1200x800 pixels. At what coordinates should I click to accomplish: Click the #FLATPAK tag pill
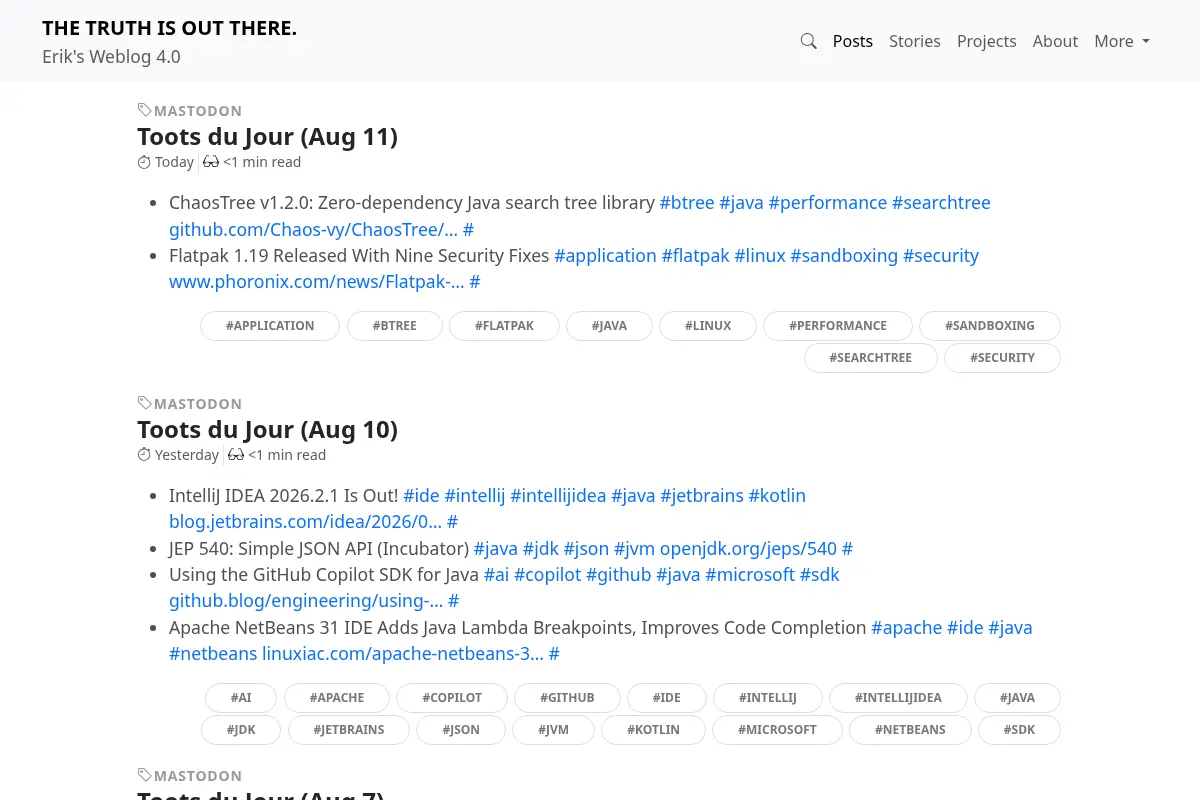click(x=504, y=326)
